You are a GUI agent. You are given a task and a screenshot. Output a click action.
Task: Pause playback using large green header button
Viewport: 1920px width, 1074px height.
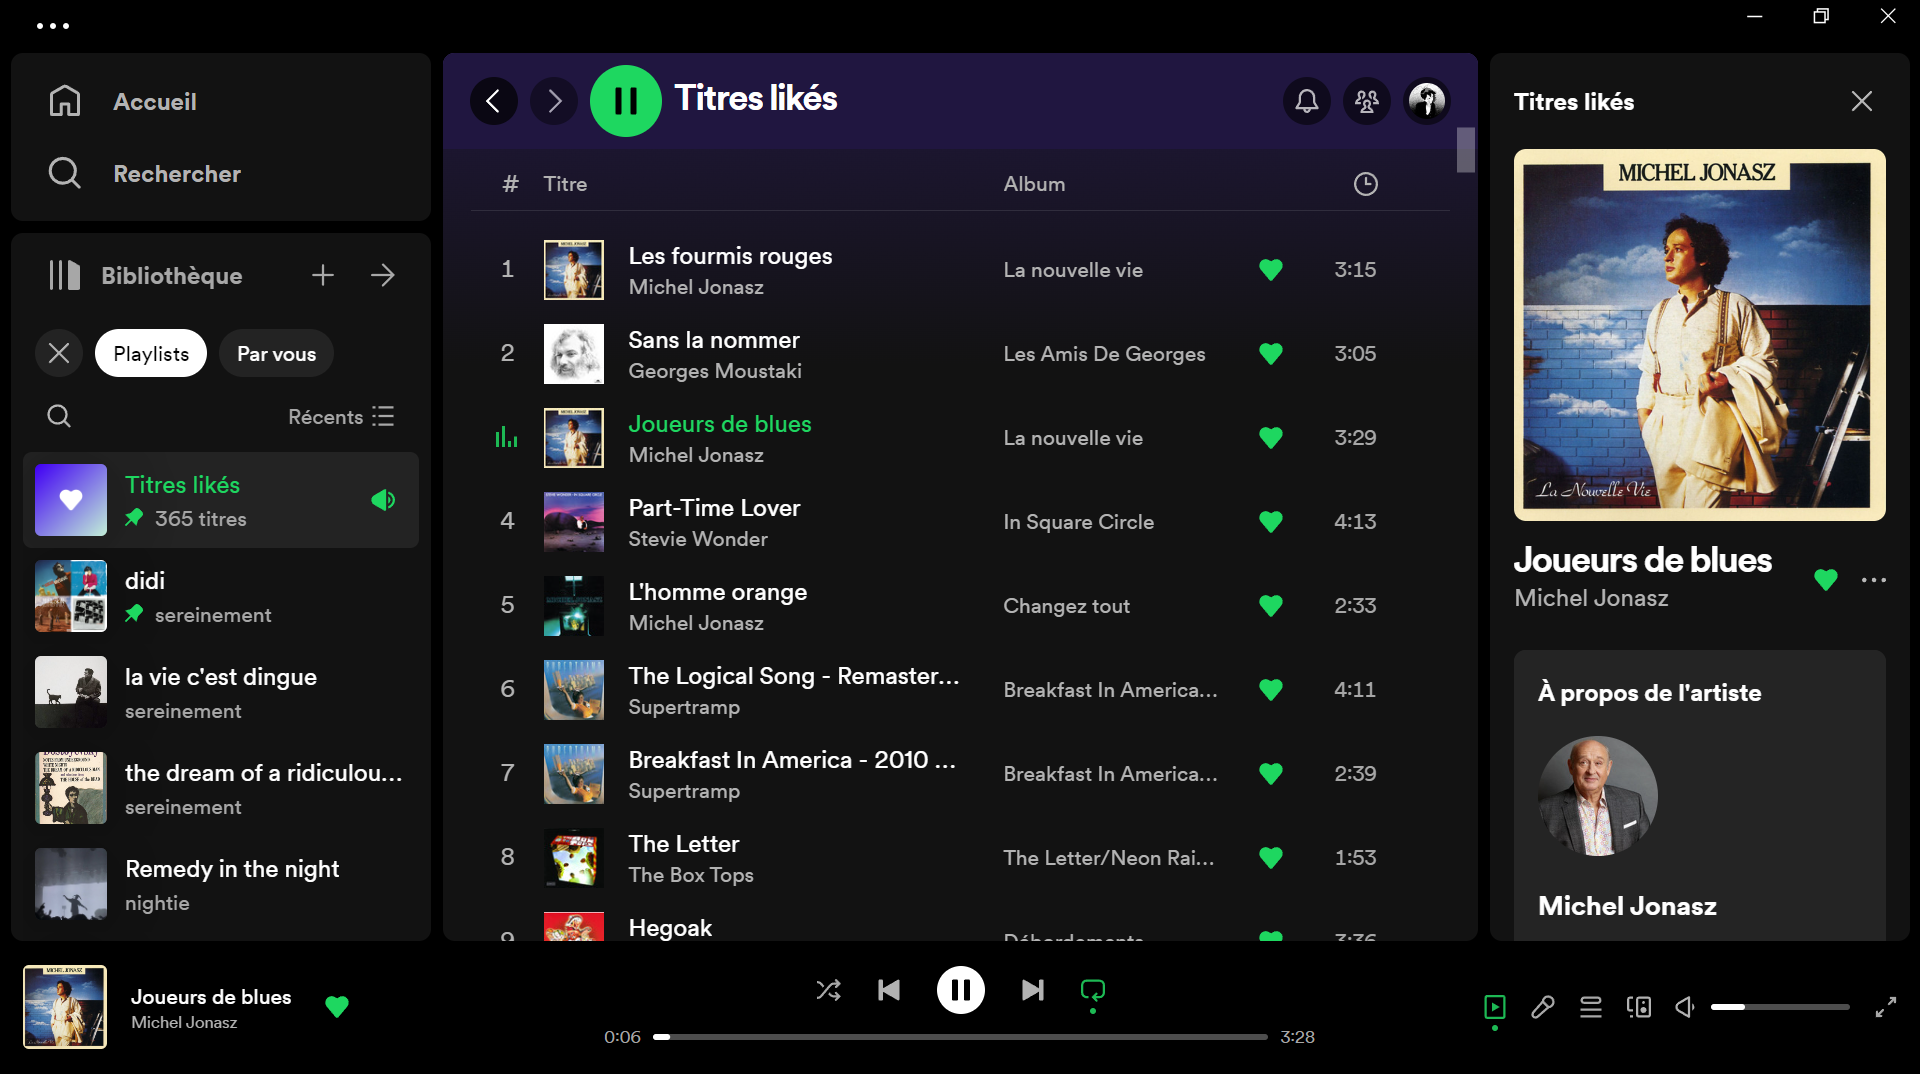626,101
